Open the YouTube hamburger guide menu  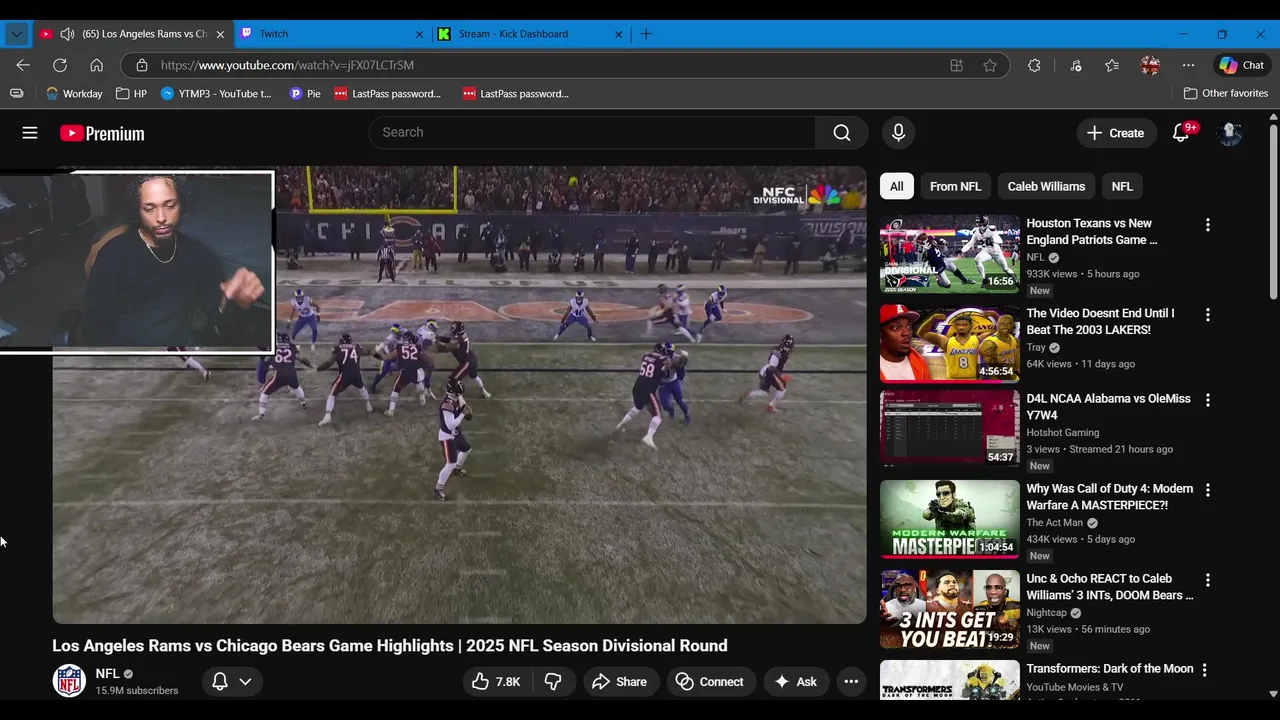(30, 133)
